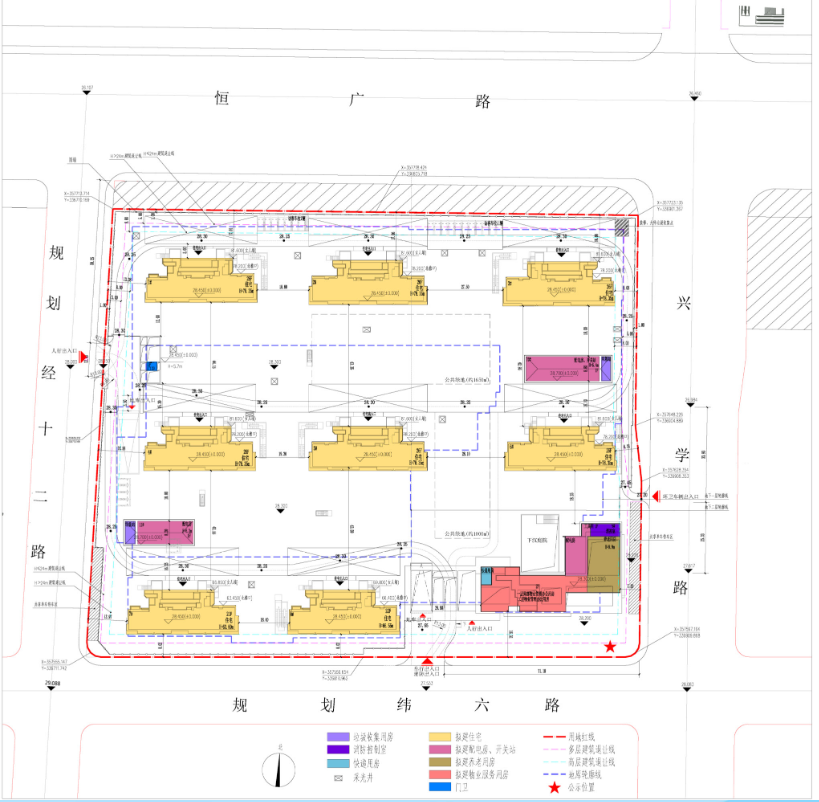Screen dimensions: 819x802
Task: Select the yellow 拟建住宅 legend swatch
Action: (x=440, y=739)
